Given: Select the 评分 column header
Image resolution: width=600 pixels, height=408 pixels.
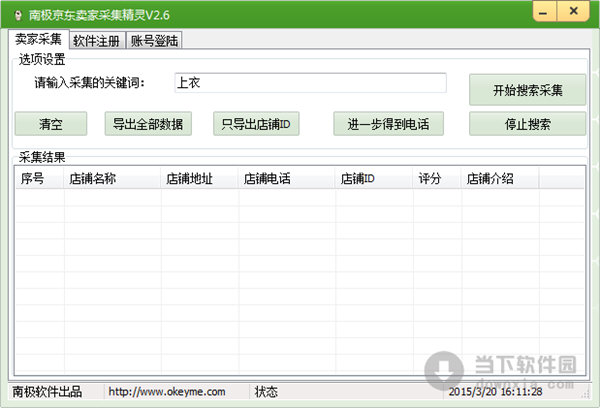Looking at the screenshot, I should click(437, 178).
